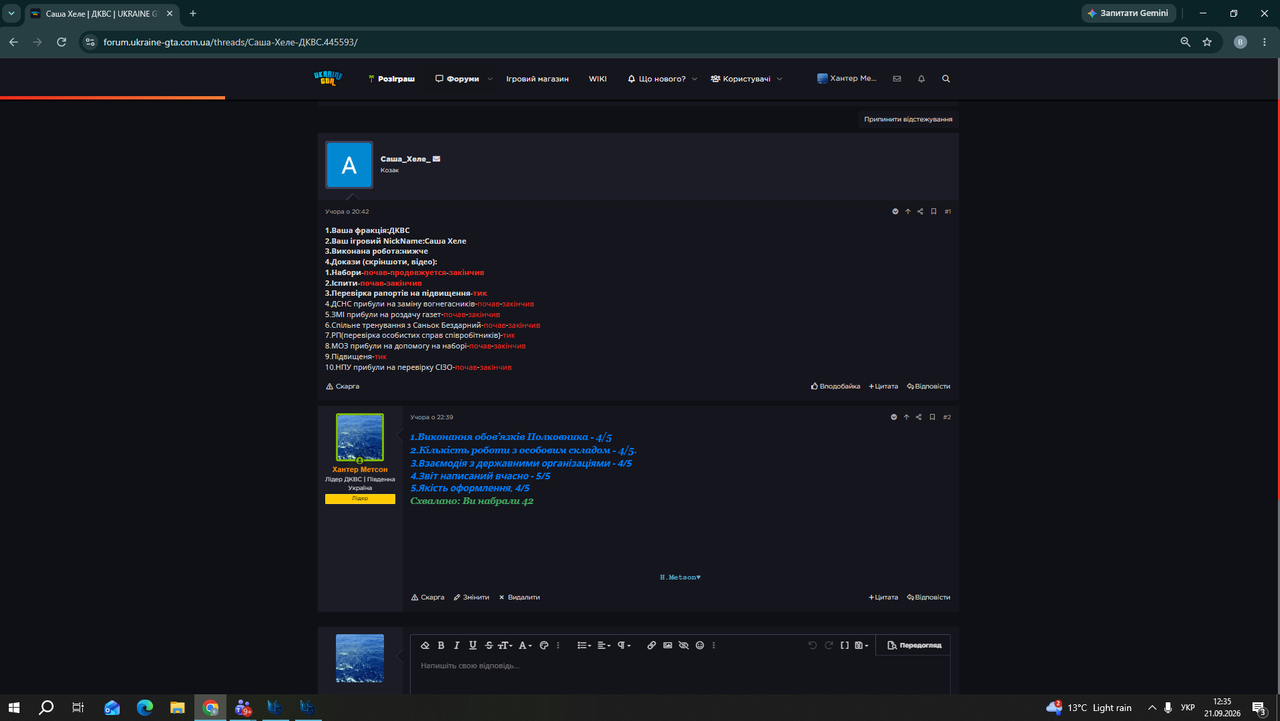Open the paragraph format dropdown in editor
The width and height of the screenshot is (1280, 721).
624,645
